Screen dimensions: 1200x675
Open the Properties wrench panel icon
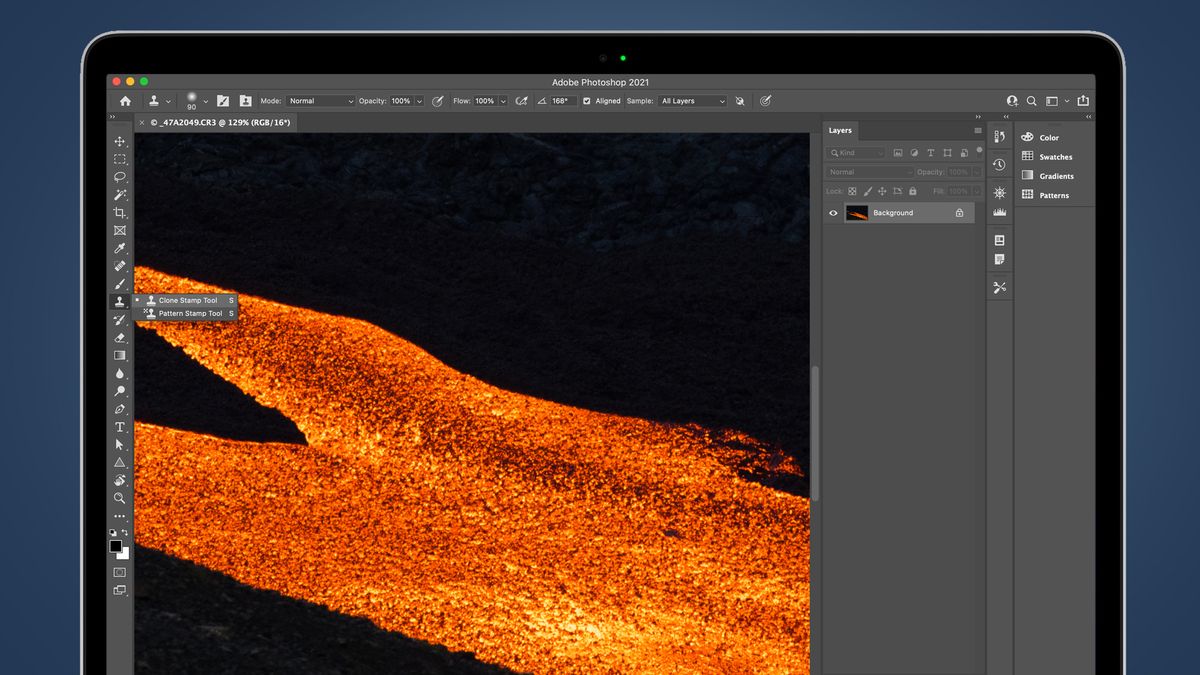[x=999, y=287]
